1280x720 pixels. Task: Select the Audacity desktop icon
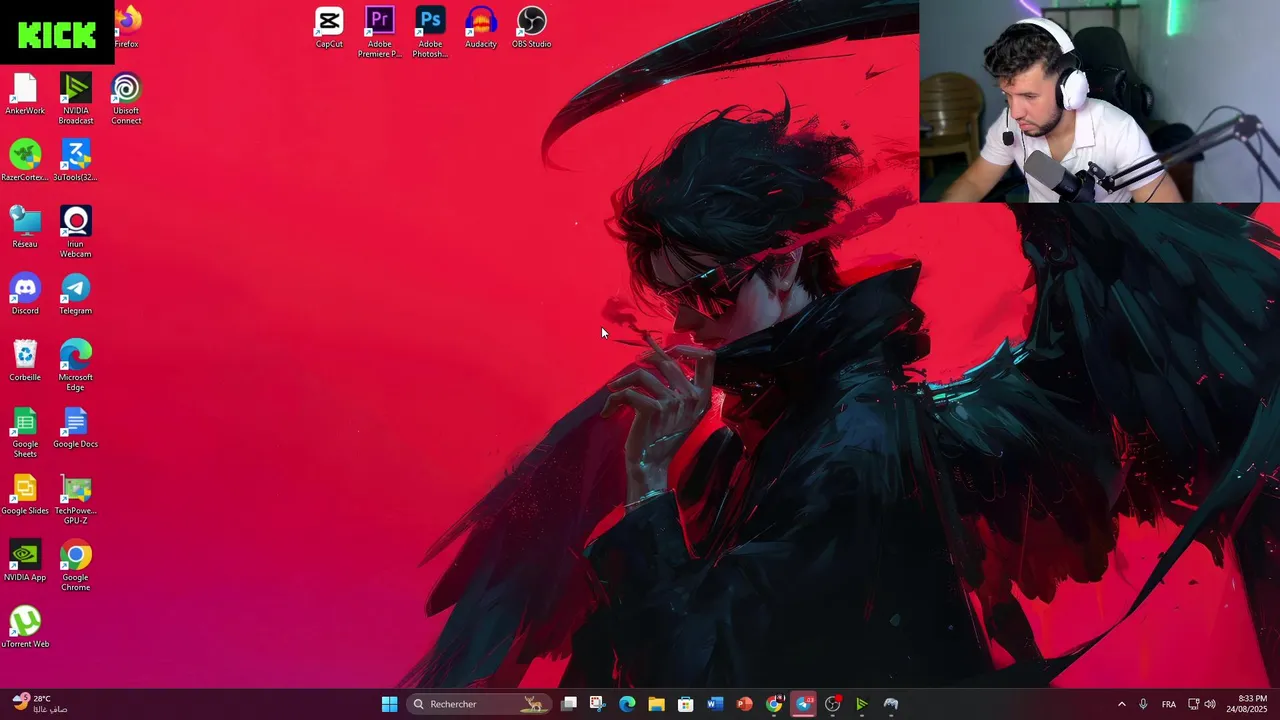(481, 27)
